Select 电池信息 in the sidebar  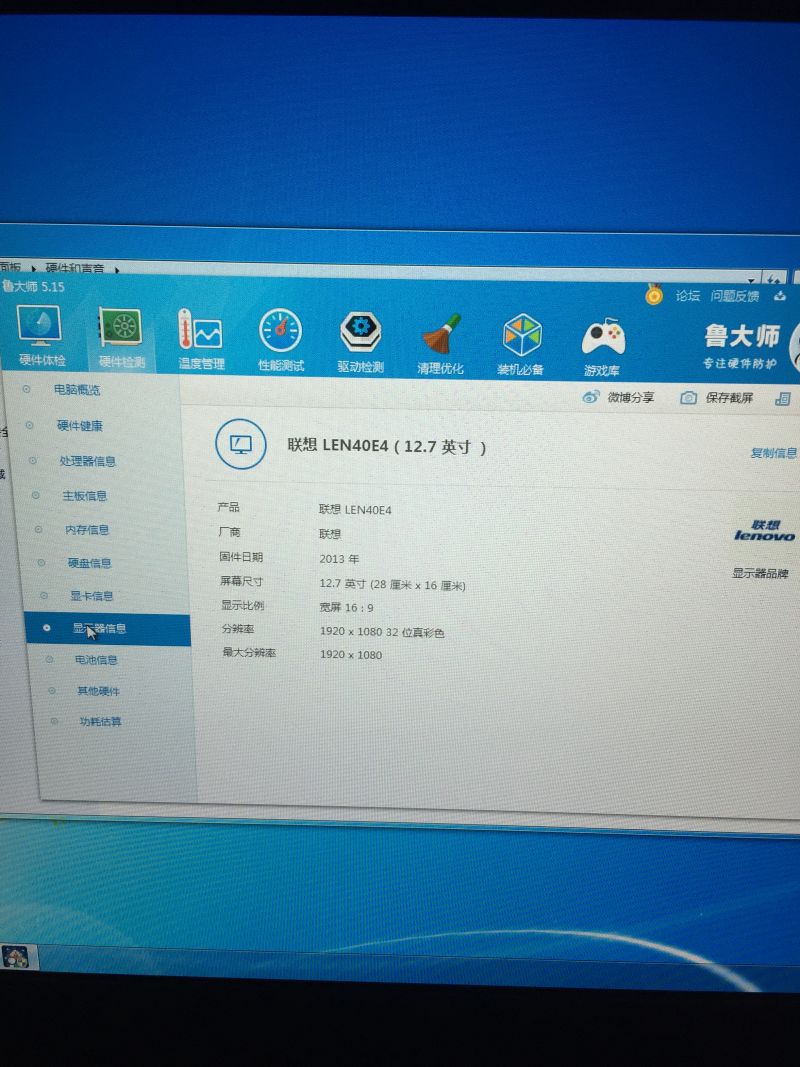tap(96, 660)
